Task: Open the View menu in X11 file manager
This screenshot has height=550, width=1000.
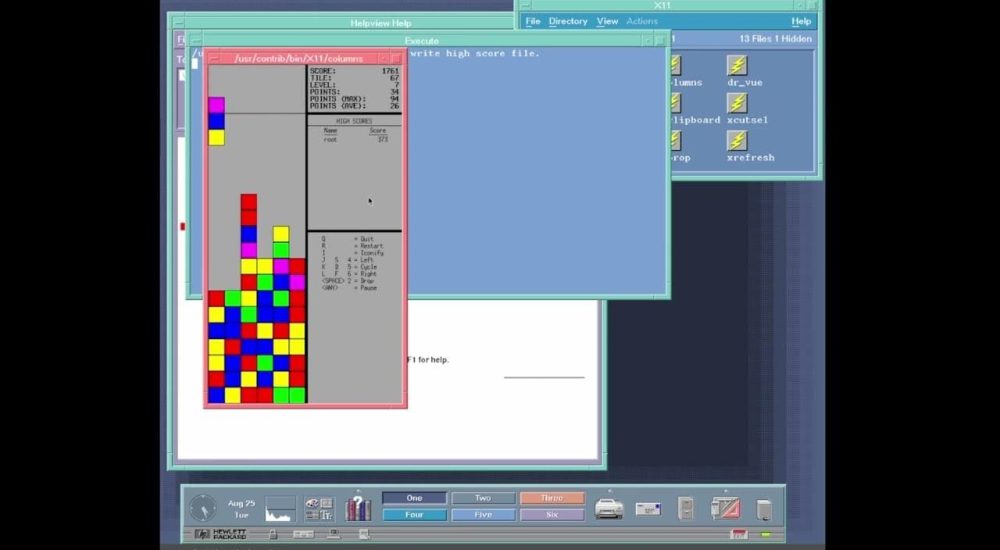Action: tap(607, 21)
